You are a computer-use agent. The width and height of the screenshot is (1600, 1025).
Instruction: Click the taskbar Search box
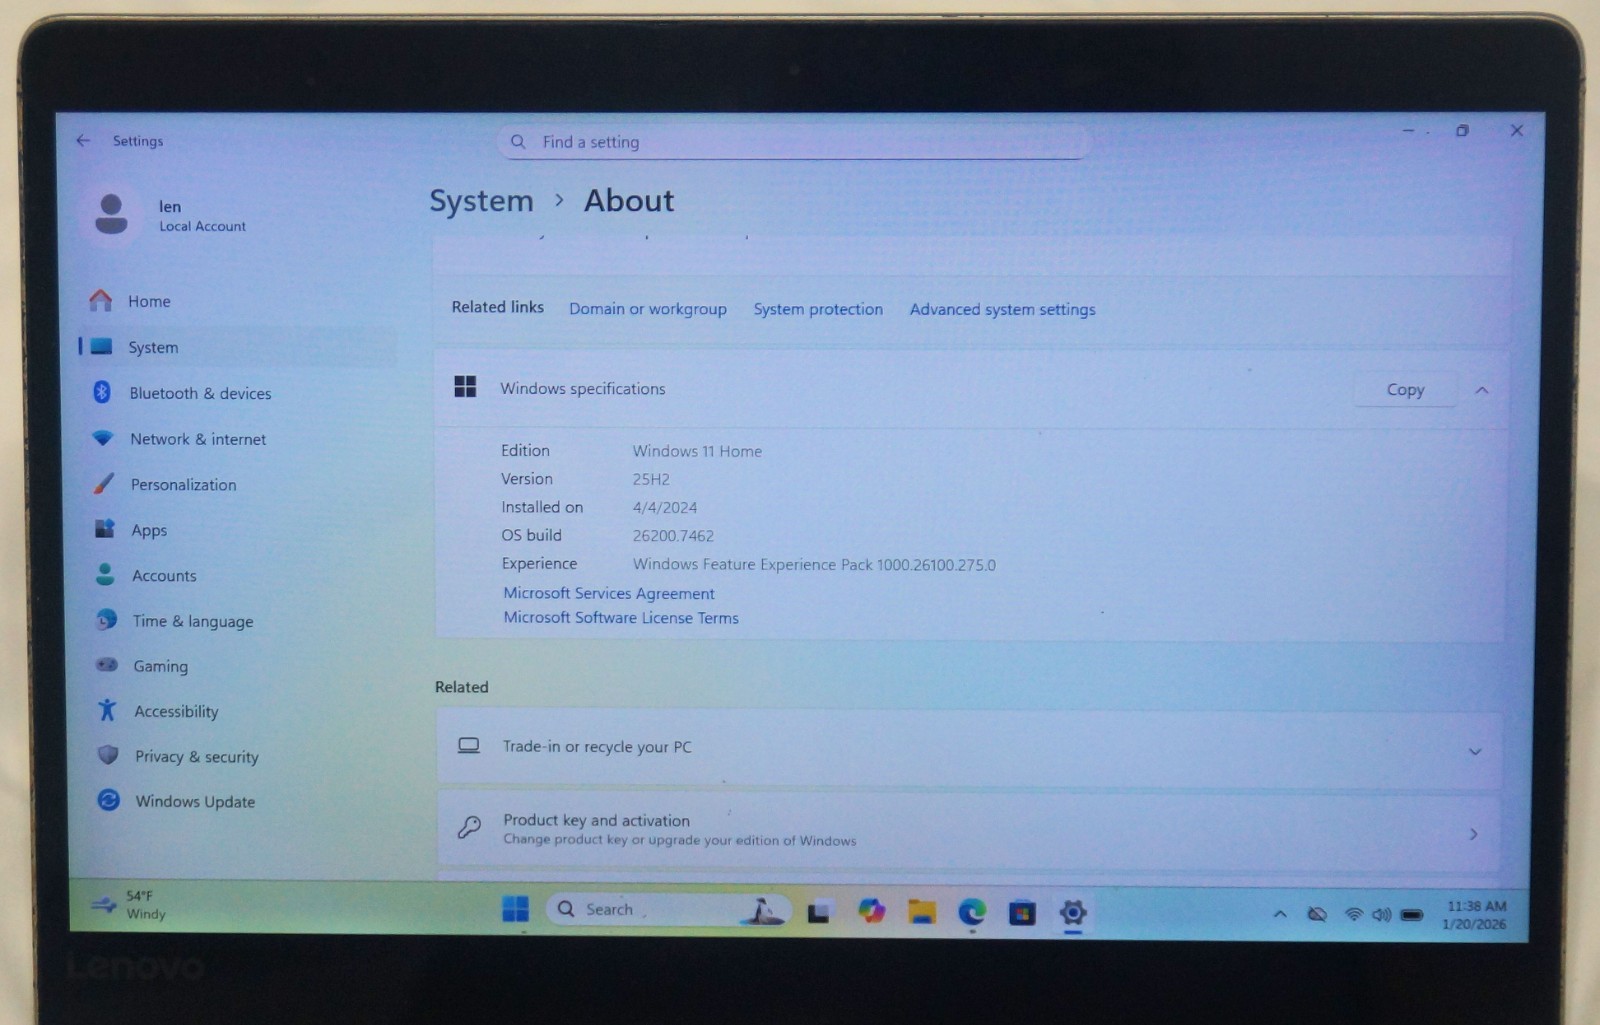click(668, 909)
